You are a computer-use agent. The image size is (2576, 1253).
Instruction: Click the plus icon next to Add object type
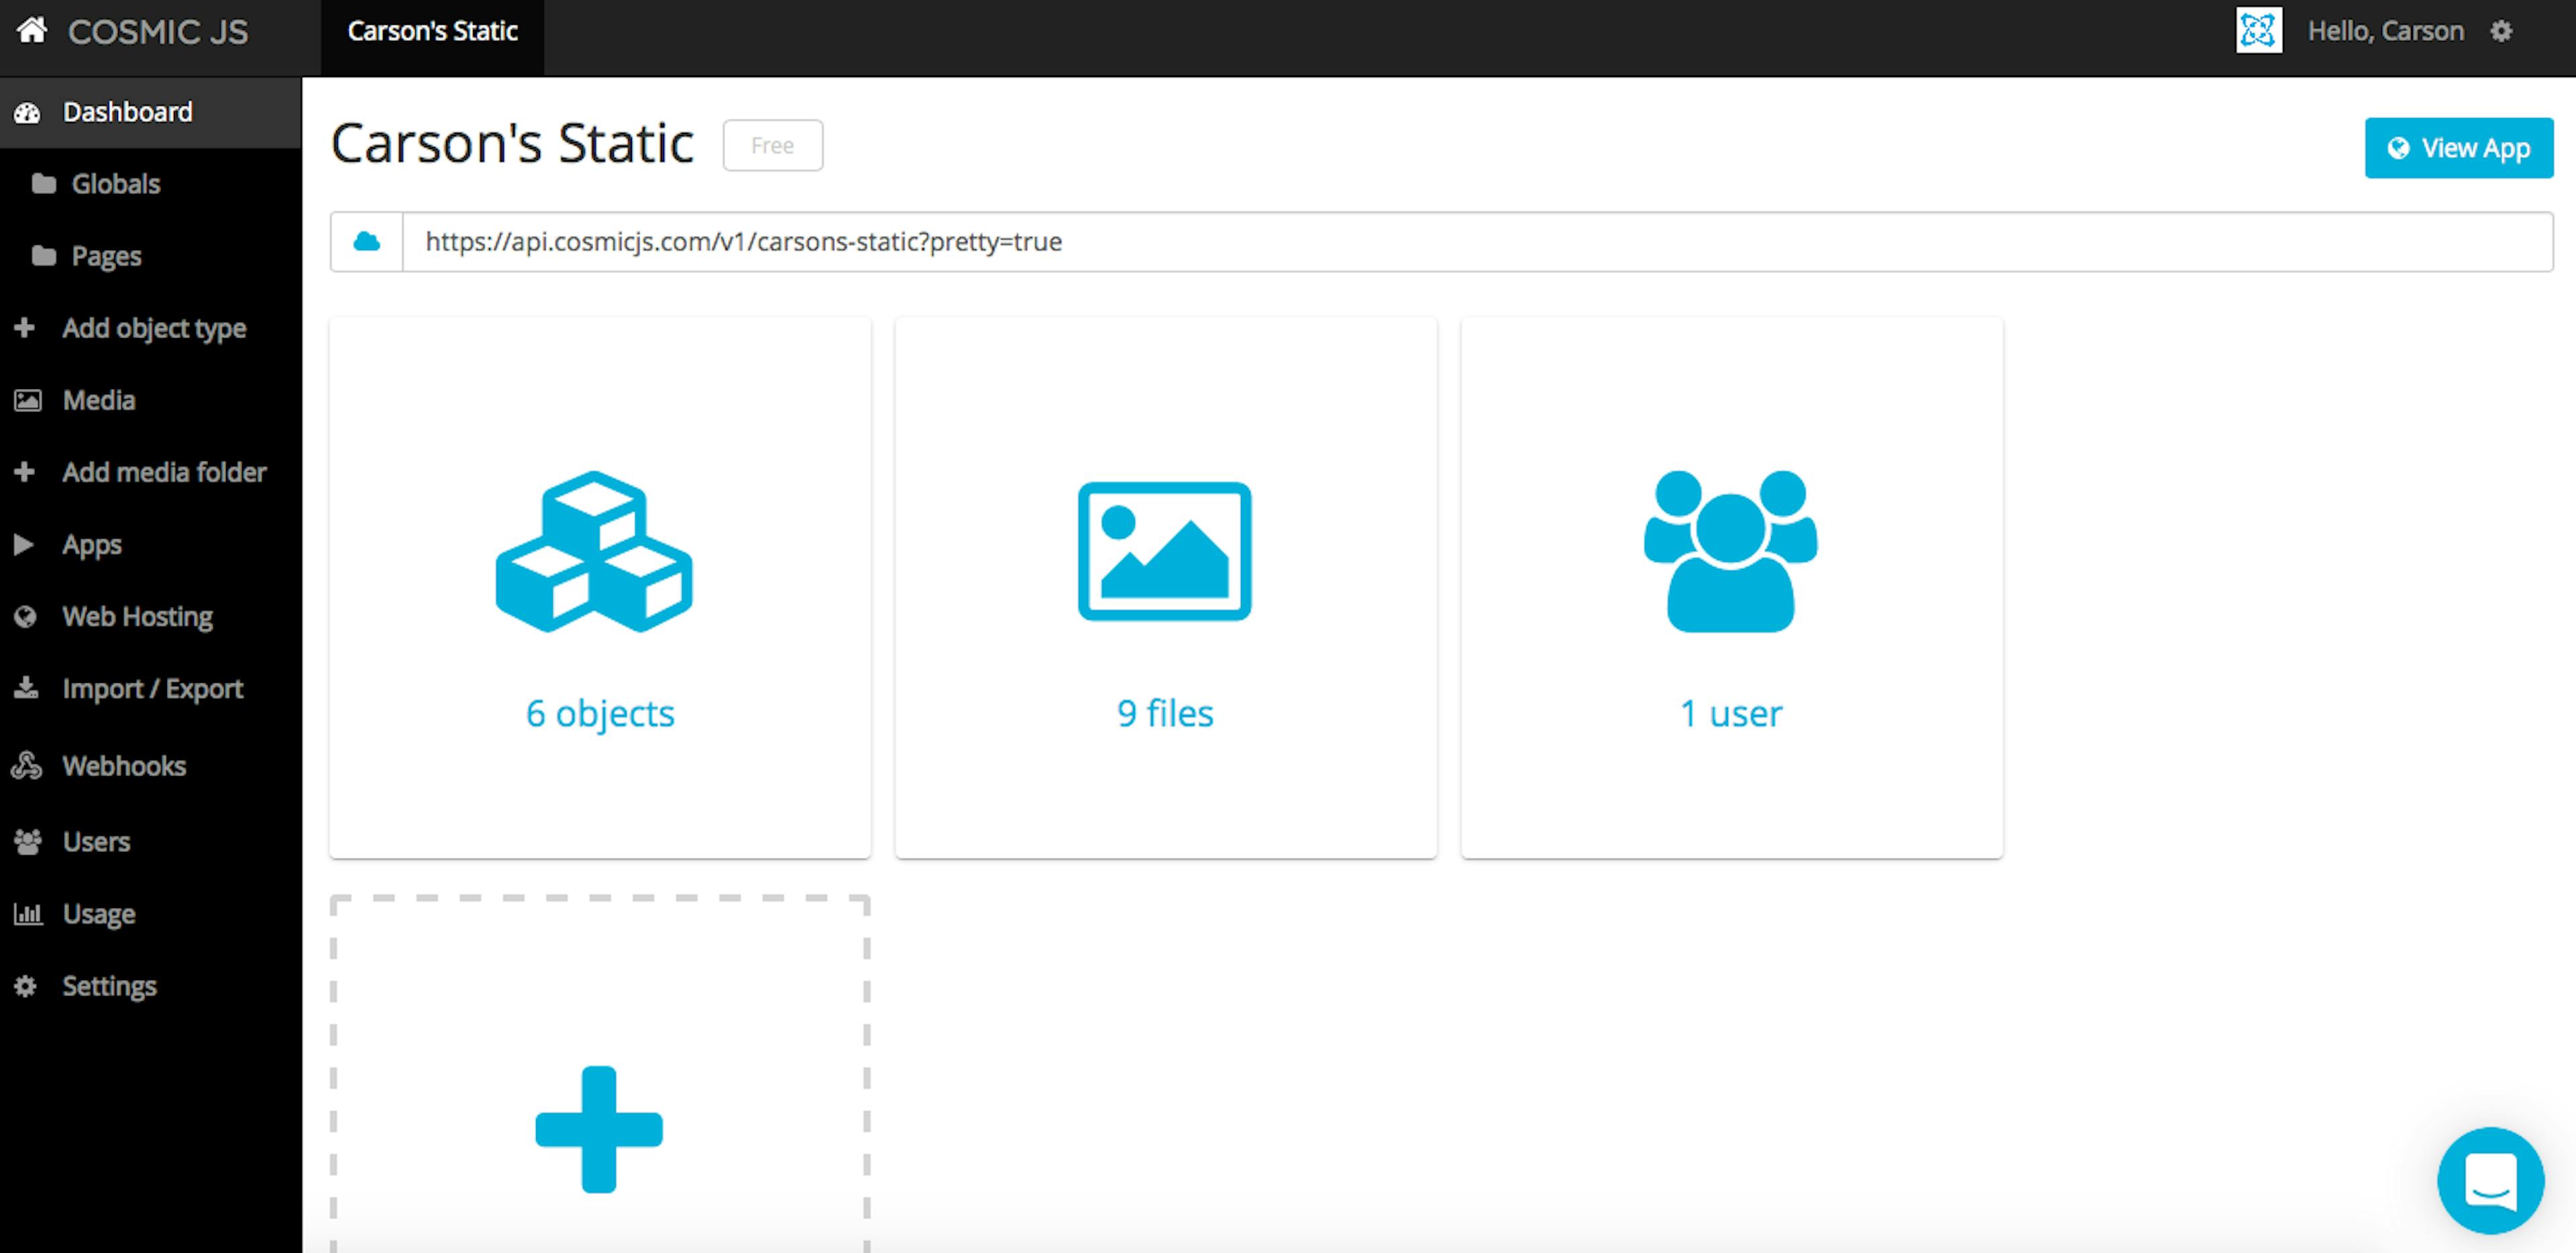tap(25, 328)
